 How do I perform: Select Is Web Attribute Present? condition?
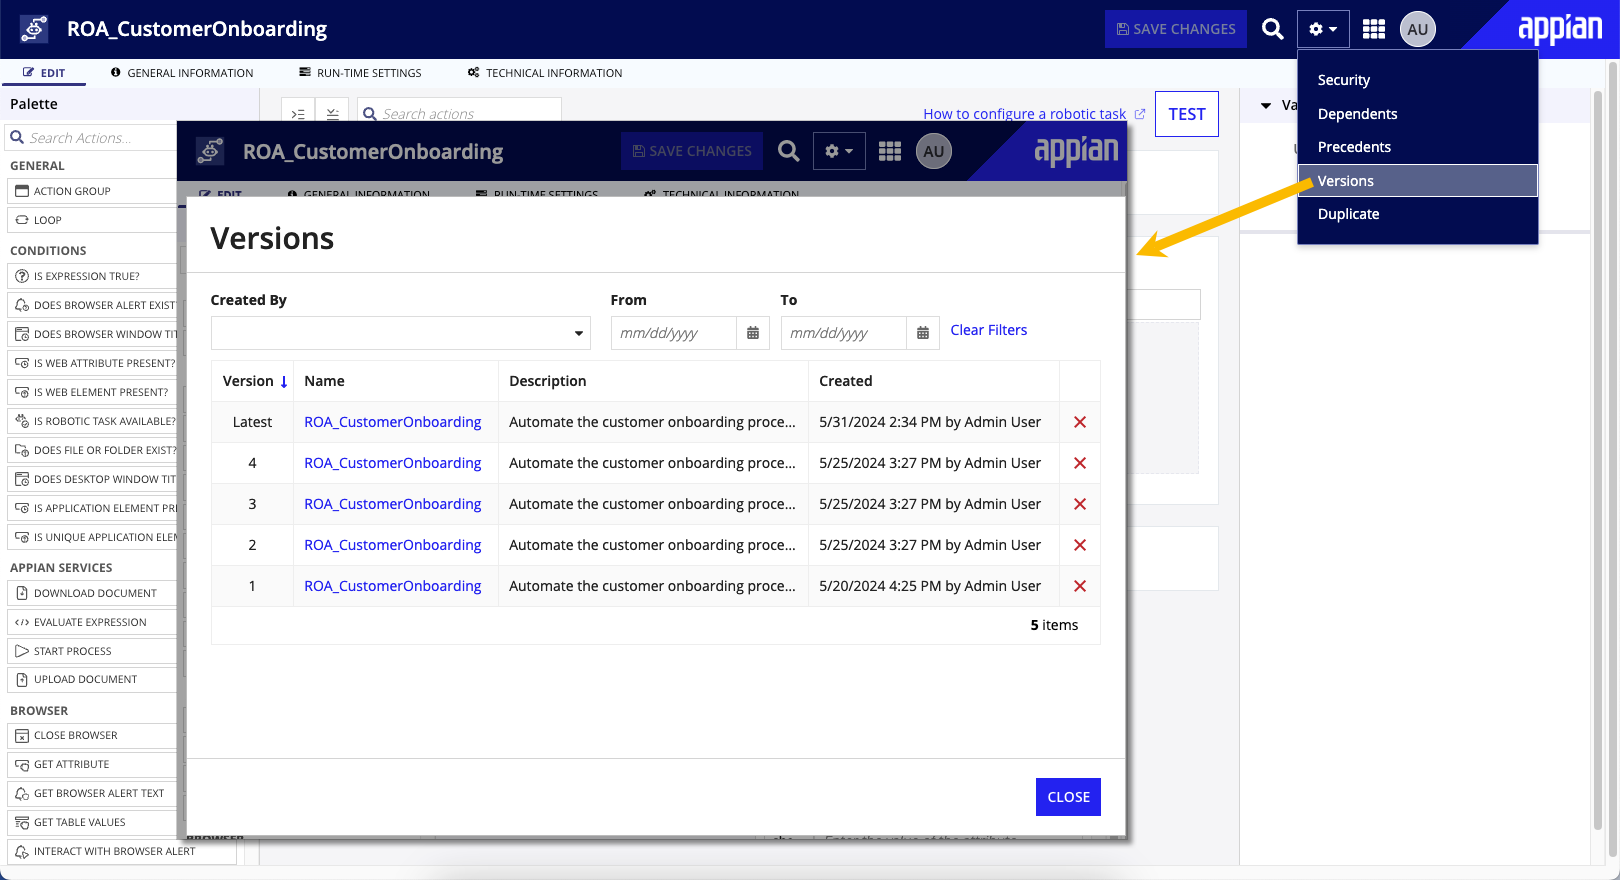(x=92, y=363)
